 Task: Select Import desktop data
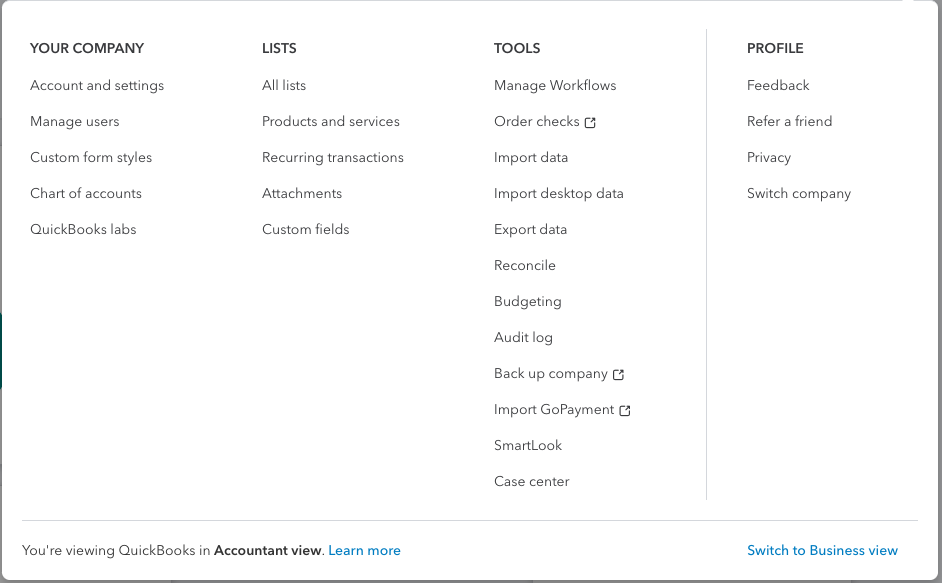pos(559,194)
